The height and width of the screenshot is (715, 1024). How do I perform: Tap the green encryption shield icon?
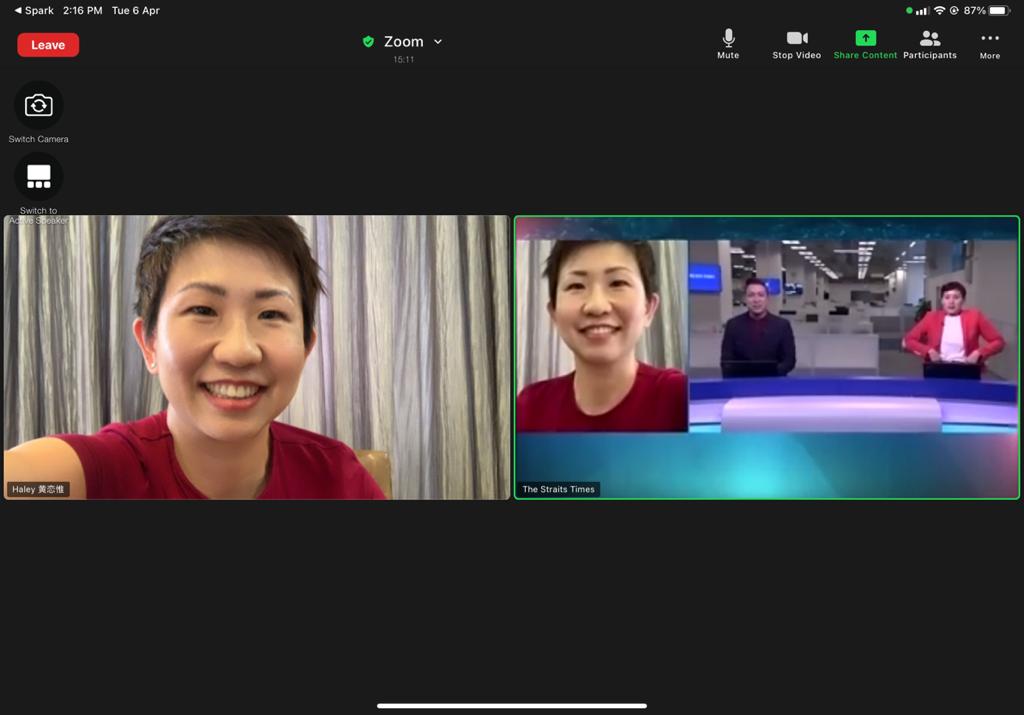368,42
